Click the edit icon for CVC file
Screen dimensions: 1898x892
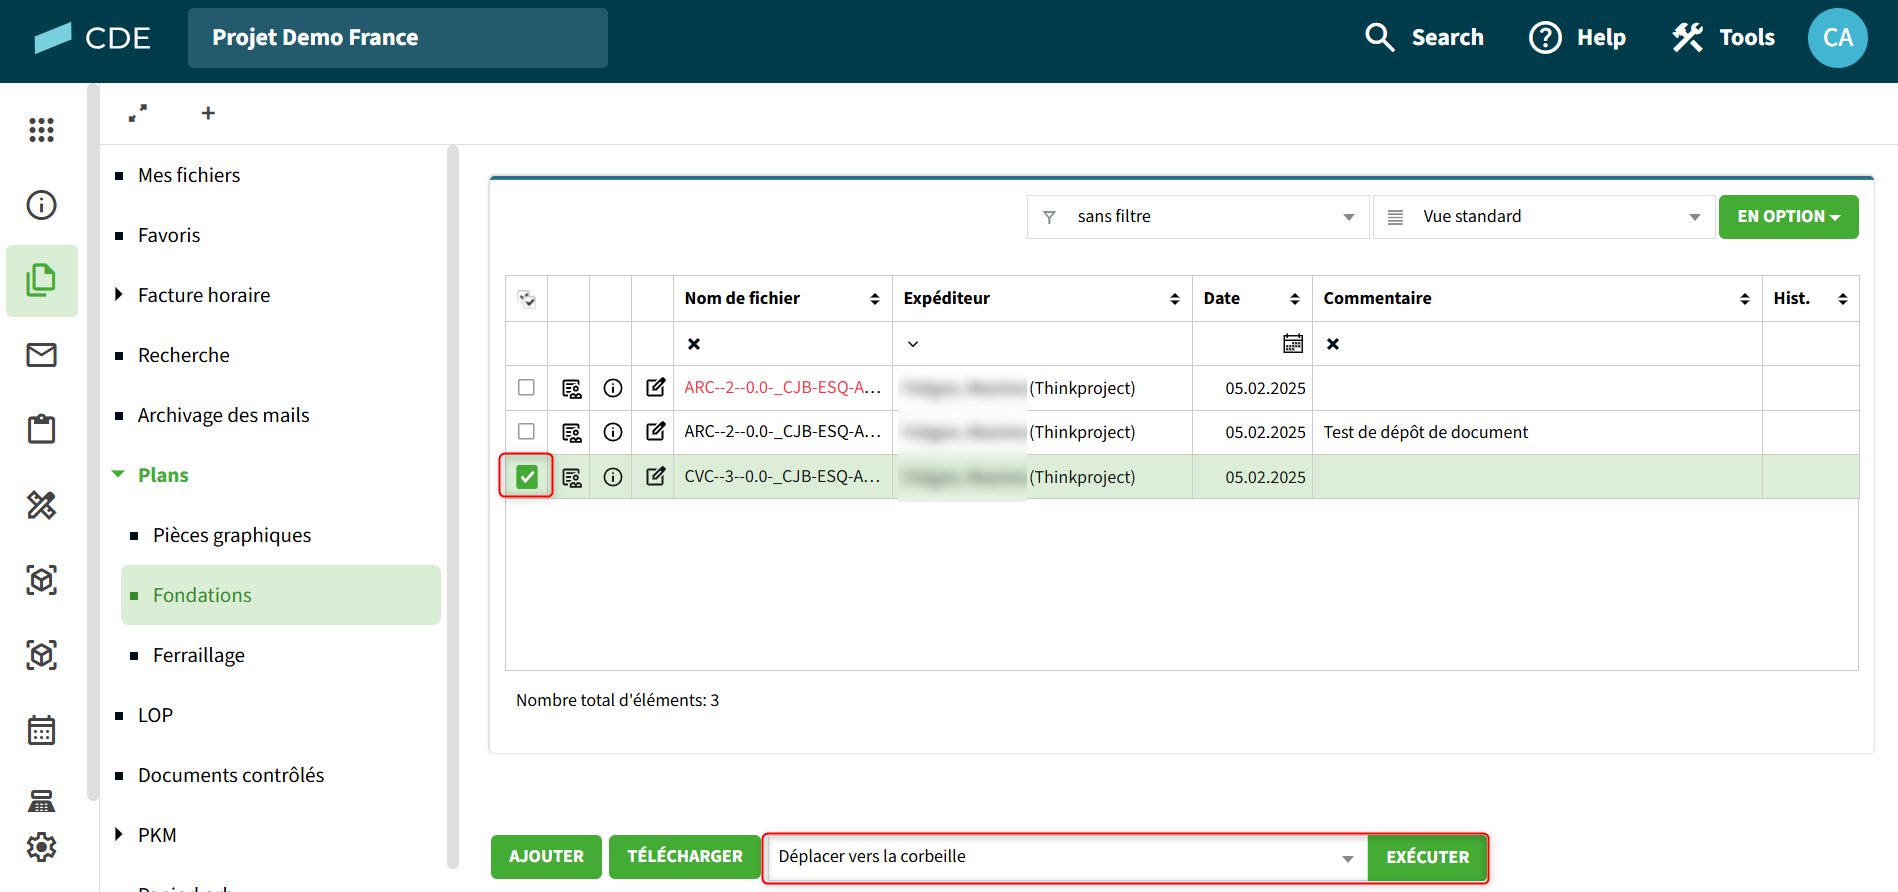[x=655, y=476]
